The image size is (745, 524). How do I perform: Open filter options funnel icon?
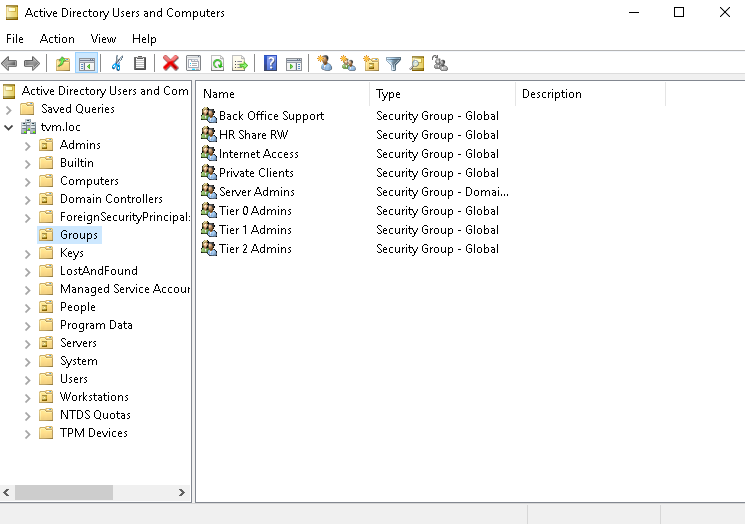(393, 63)
